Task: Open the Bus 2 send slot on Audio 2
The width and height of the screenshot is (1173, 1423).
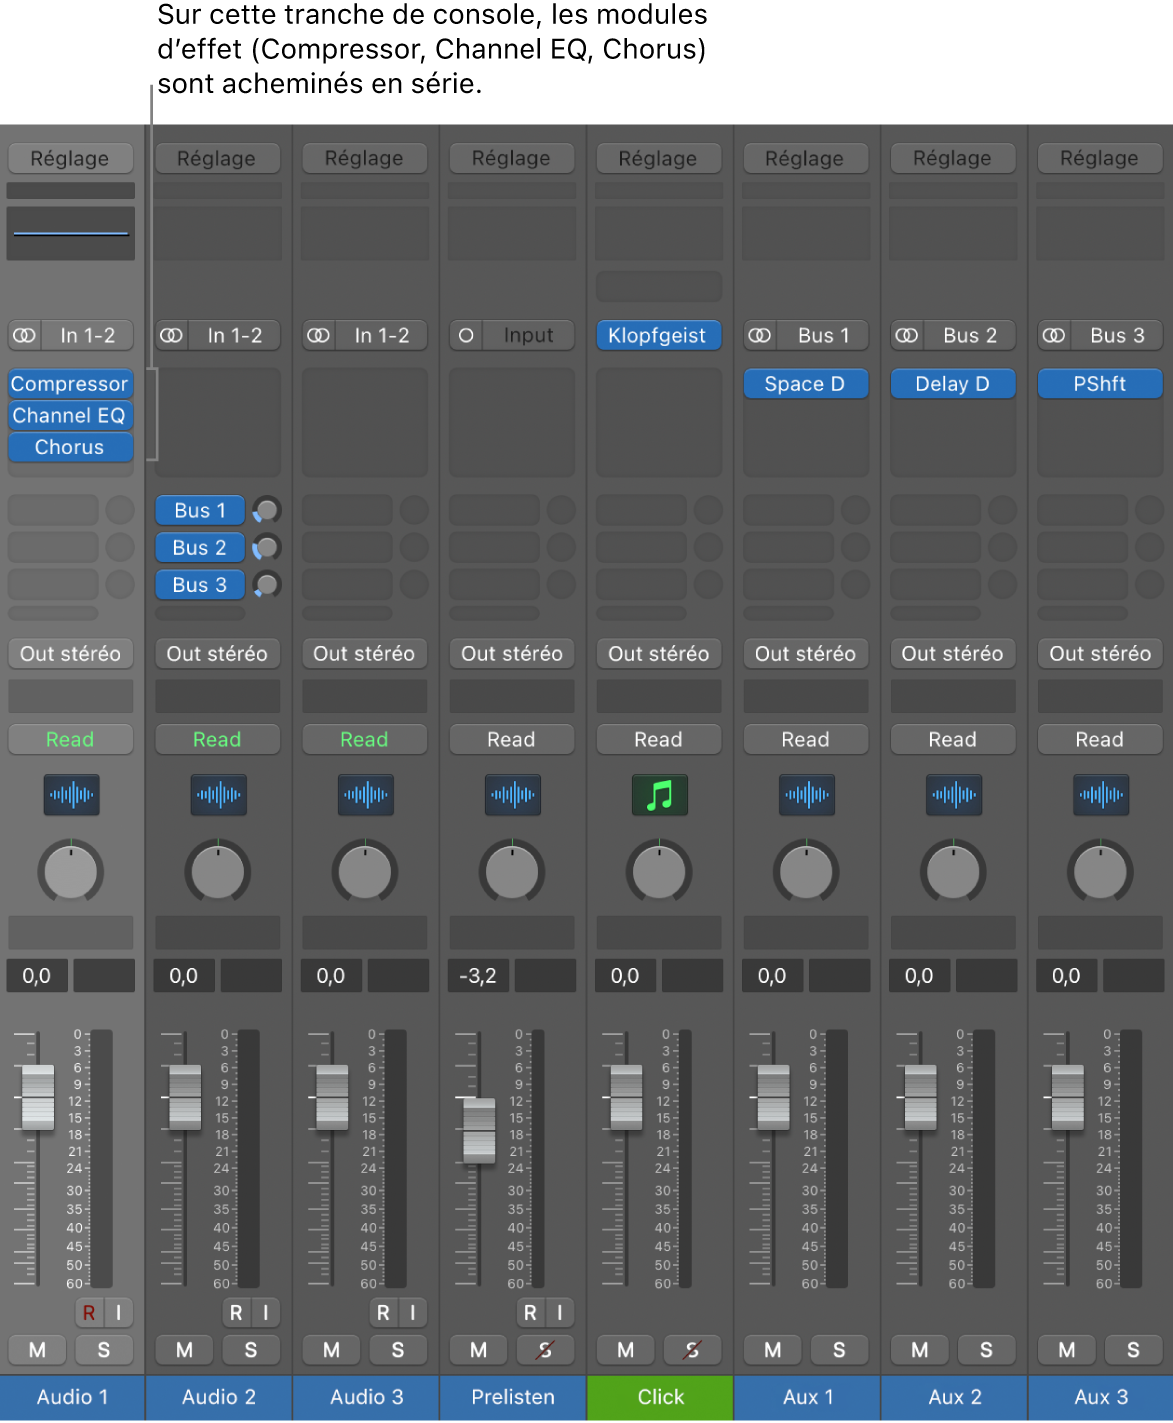Action: click(199, 547)
